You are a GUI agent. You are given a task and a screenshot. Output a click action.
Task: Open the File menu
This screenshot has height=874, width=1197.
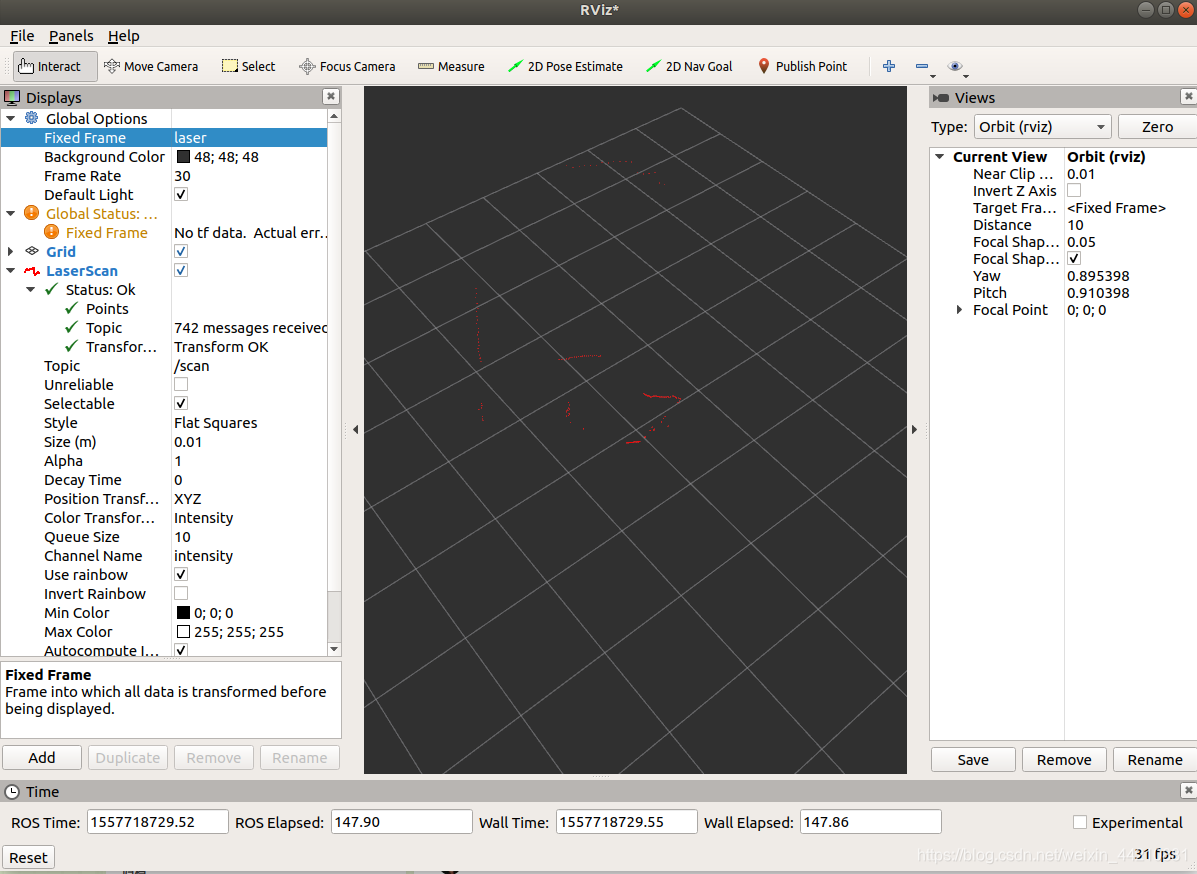pos(21,36)
